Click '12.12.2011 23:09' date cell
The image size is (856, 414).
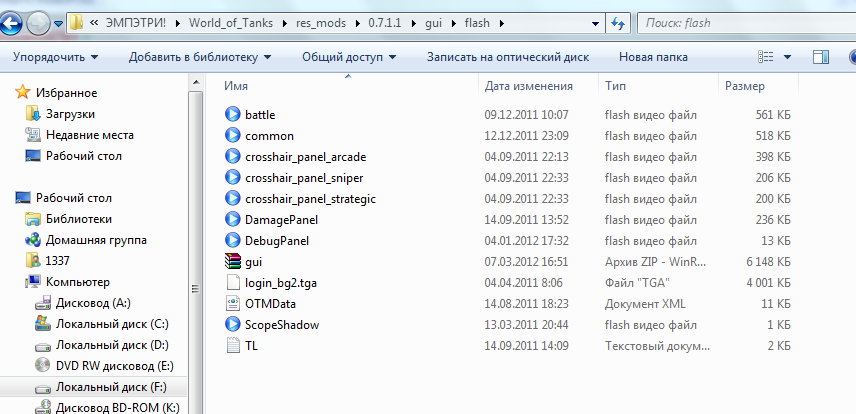[x=526, y=136]
